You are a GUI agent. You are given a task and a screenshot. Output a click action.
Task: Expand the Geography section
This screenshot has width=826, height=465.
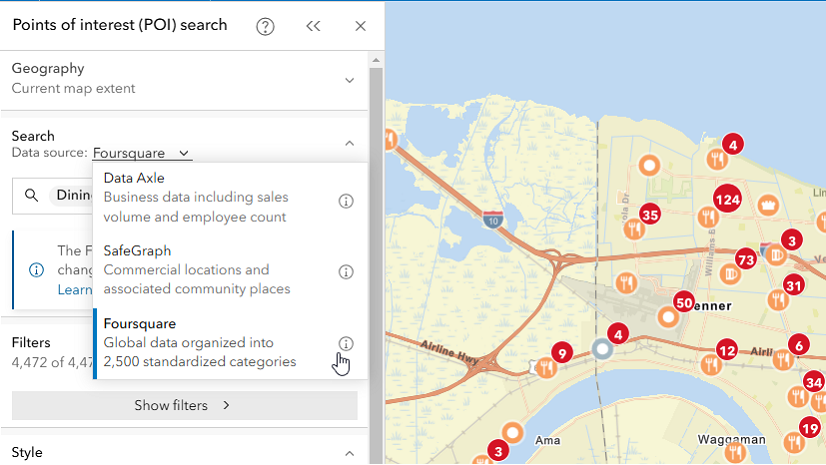pyautogui.click(x=349, y=80)
